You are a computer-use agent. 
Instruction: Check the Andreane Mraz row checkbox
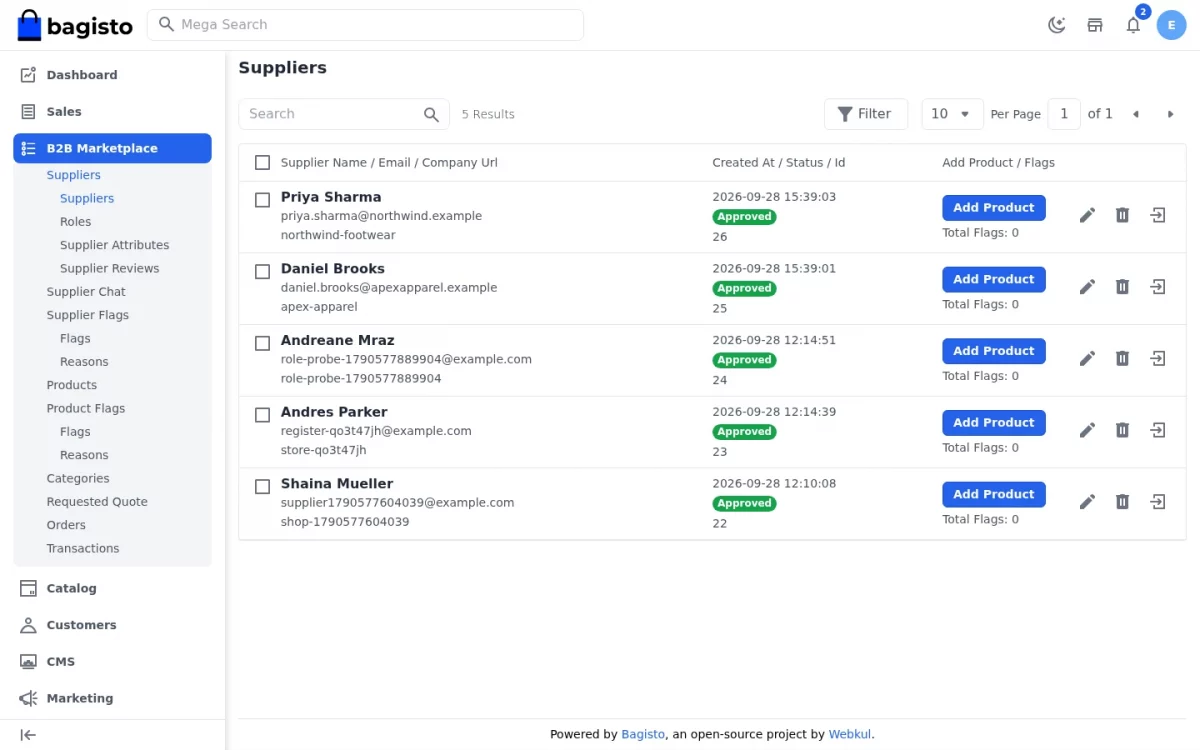[x=262, y=343]
